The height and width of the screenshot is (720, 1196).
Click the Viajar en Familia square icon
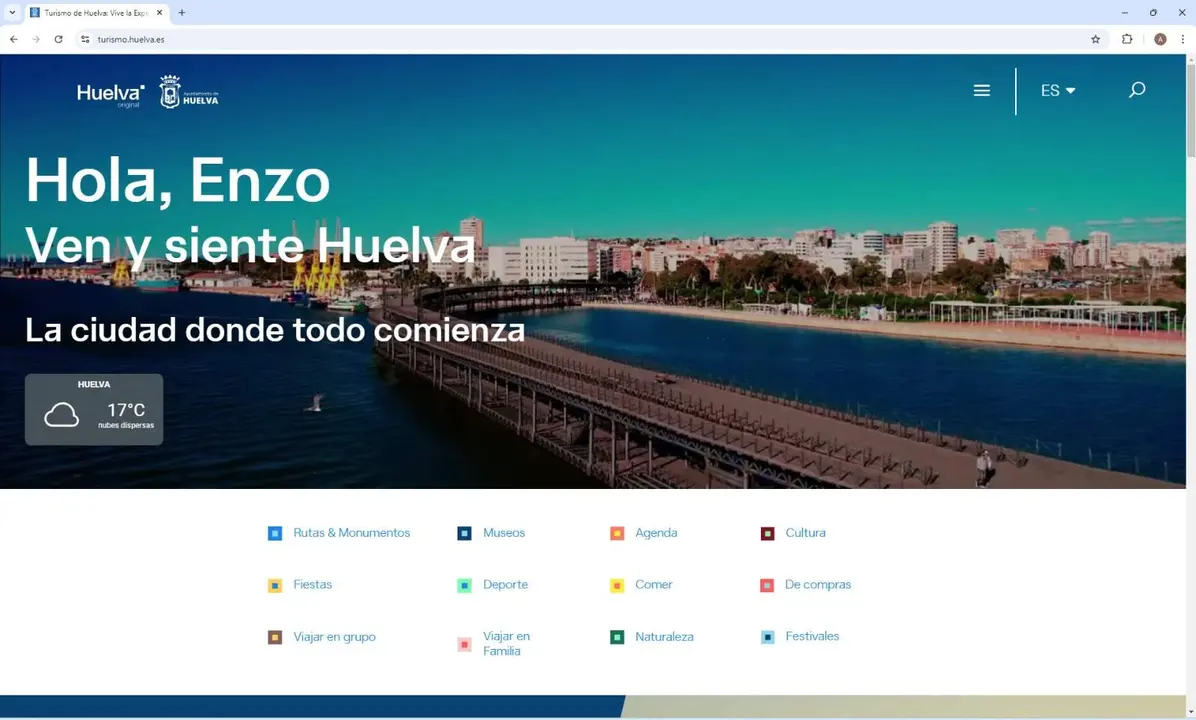464,644
